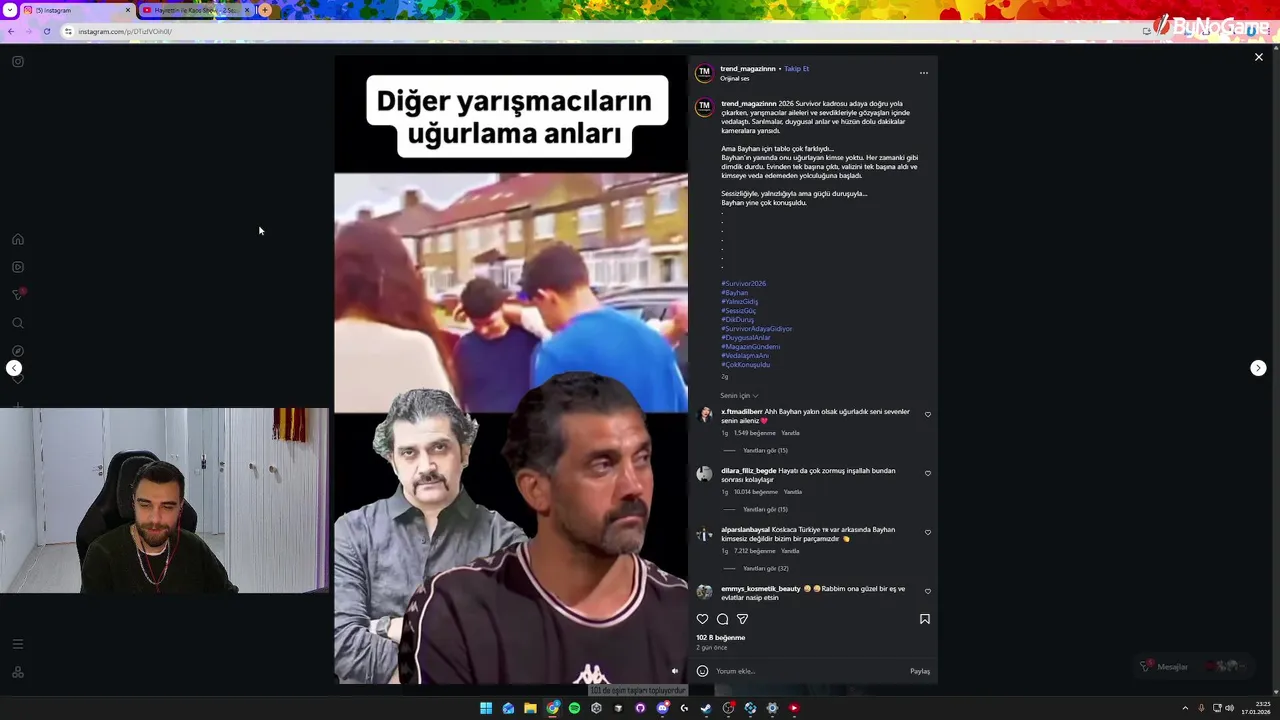The height and width of the screenshot is (720, 1280).
Task: Open Search in the Instagram sidebar
Action: point(18,323)
